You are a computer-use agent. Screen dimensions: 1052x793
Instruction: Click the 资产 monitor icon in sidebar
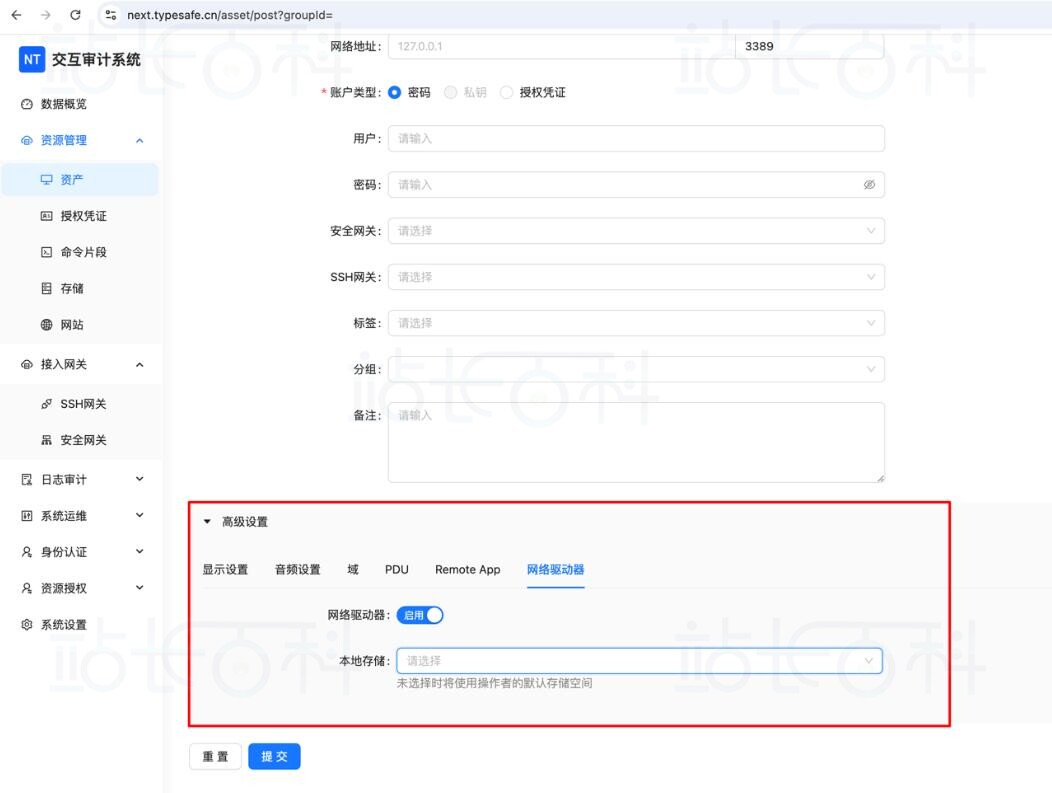click(x=46, y=180)
